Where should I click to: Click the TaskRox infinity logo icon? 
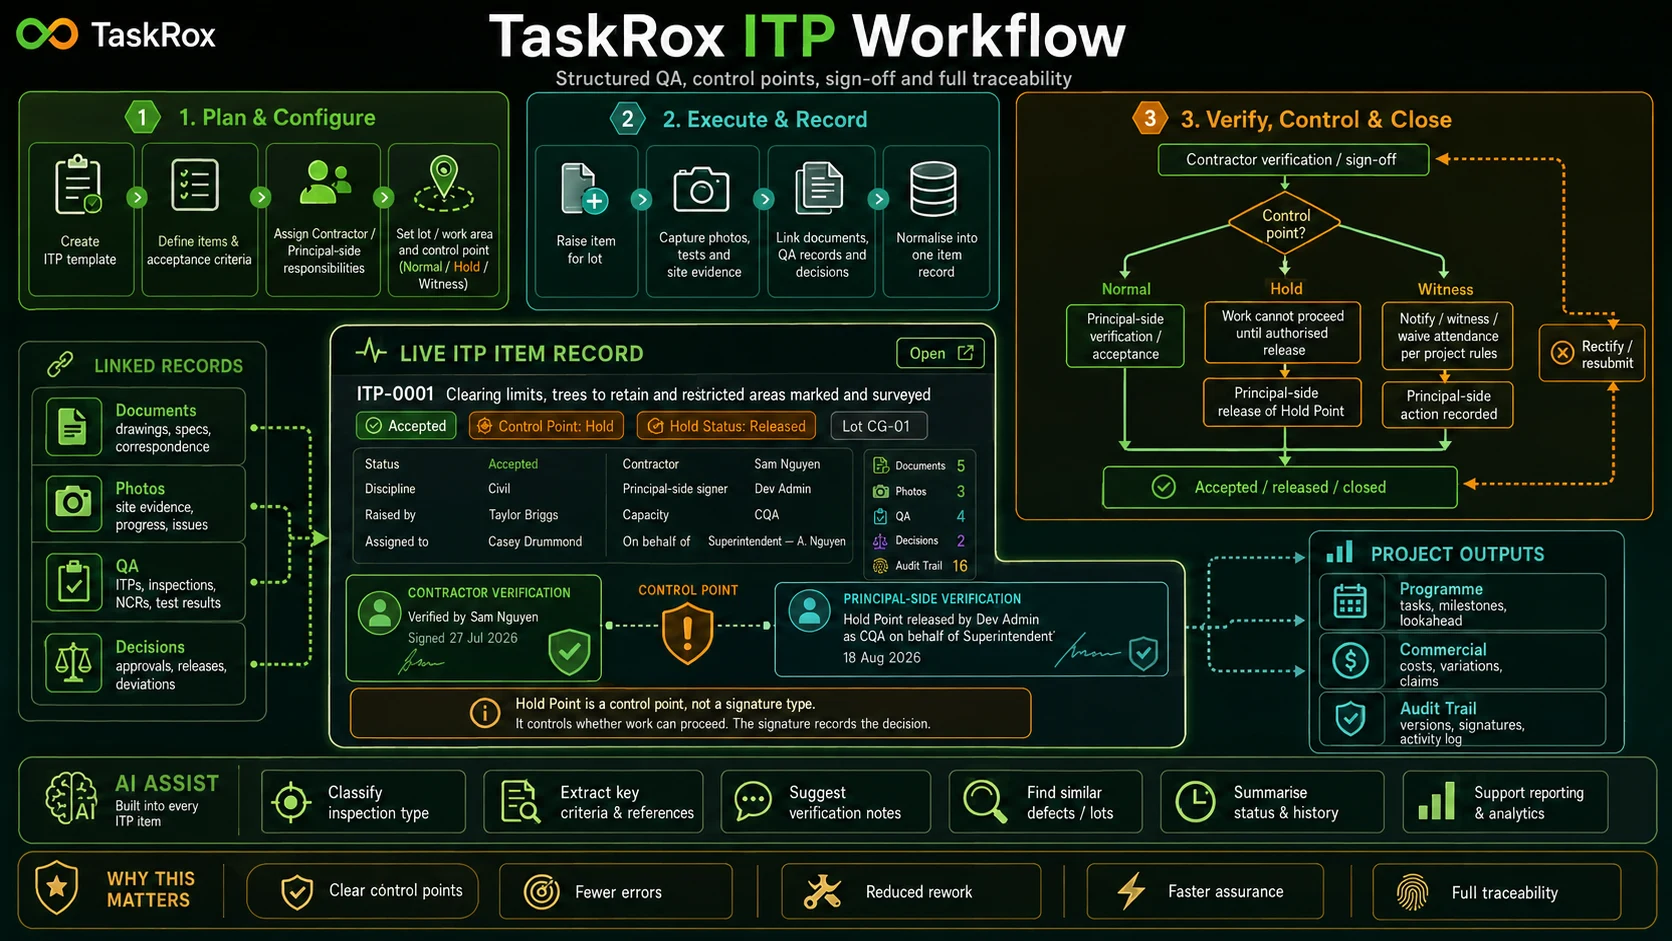click(x=47, y=34)
